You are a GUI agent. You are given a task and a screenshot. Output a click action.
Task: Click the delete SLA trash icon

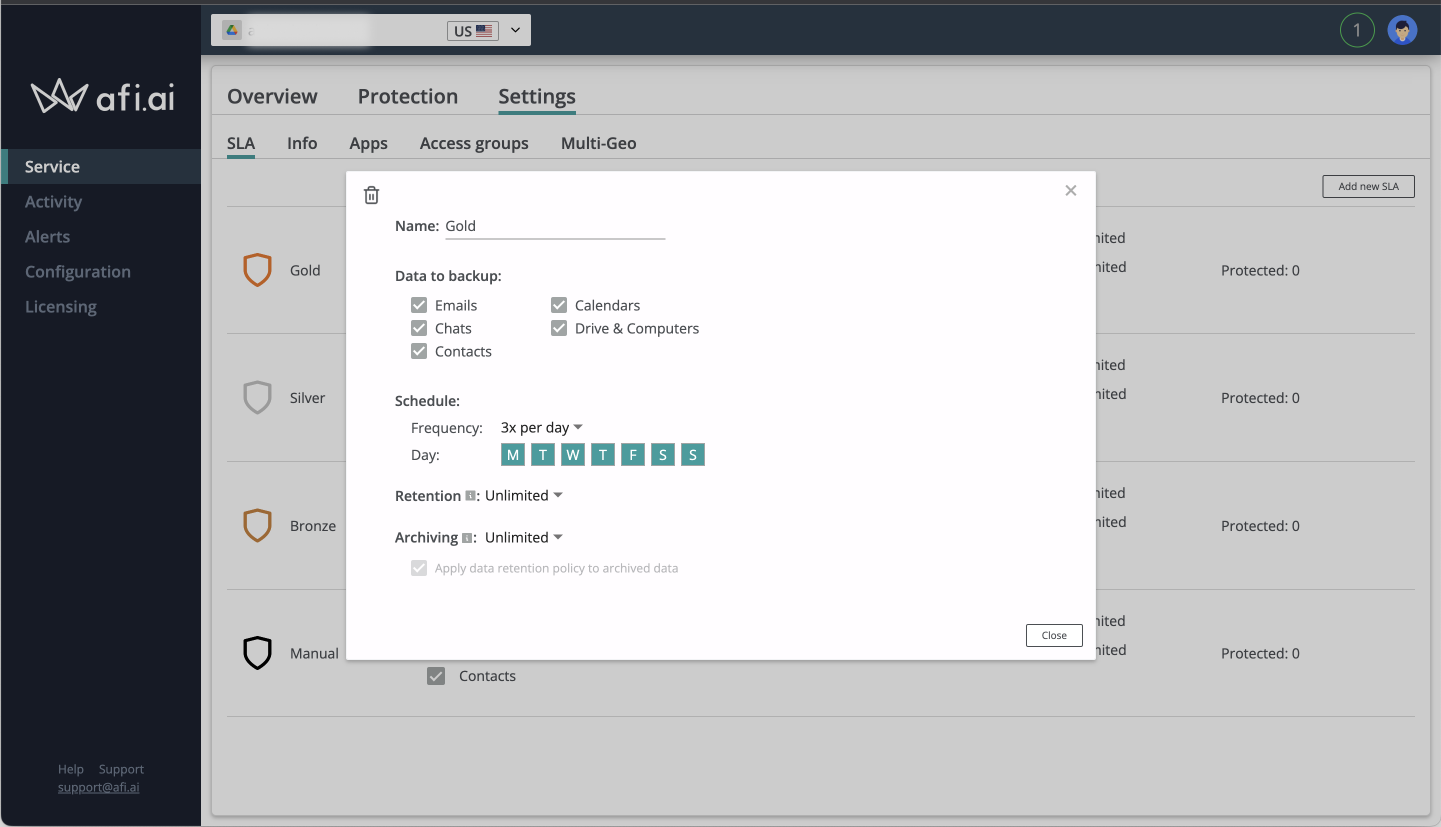(x=371, y=194)
